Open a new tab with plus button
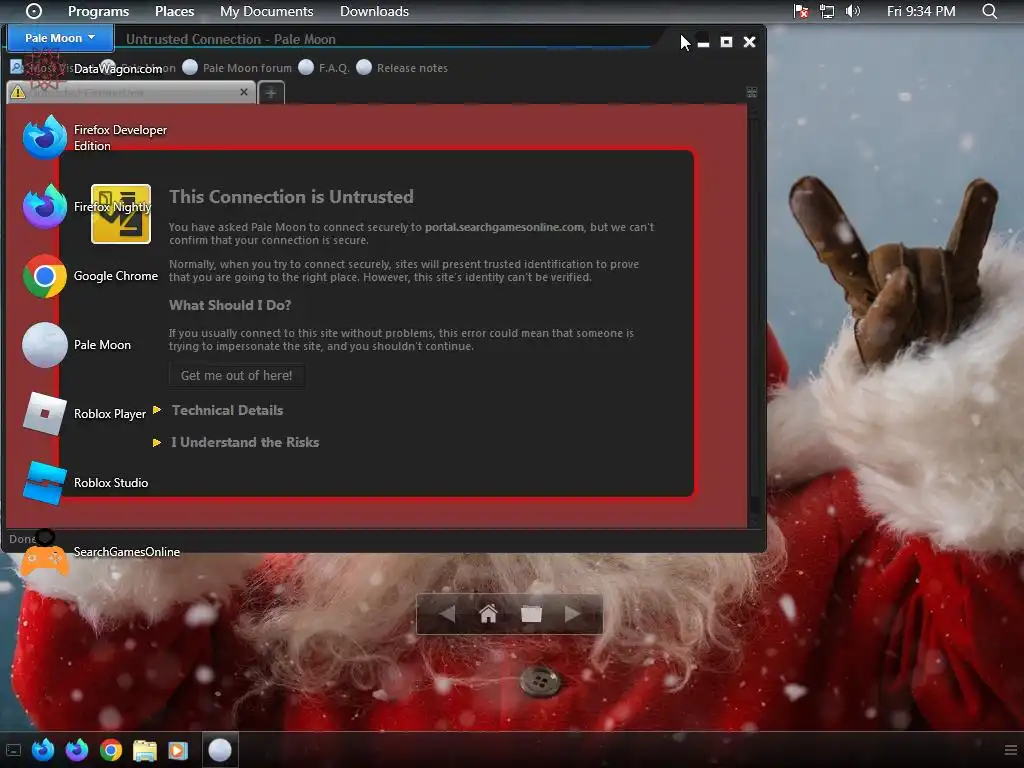 (x=271, y=93)
